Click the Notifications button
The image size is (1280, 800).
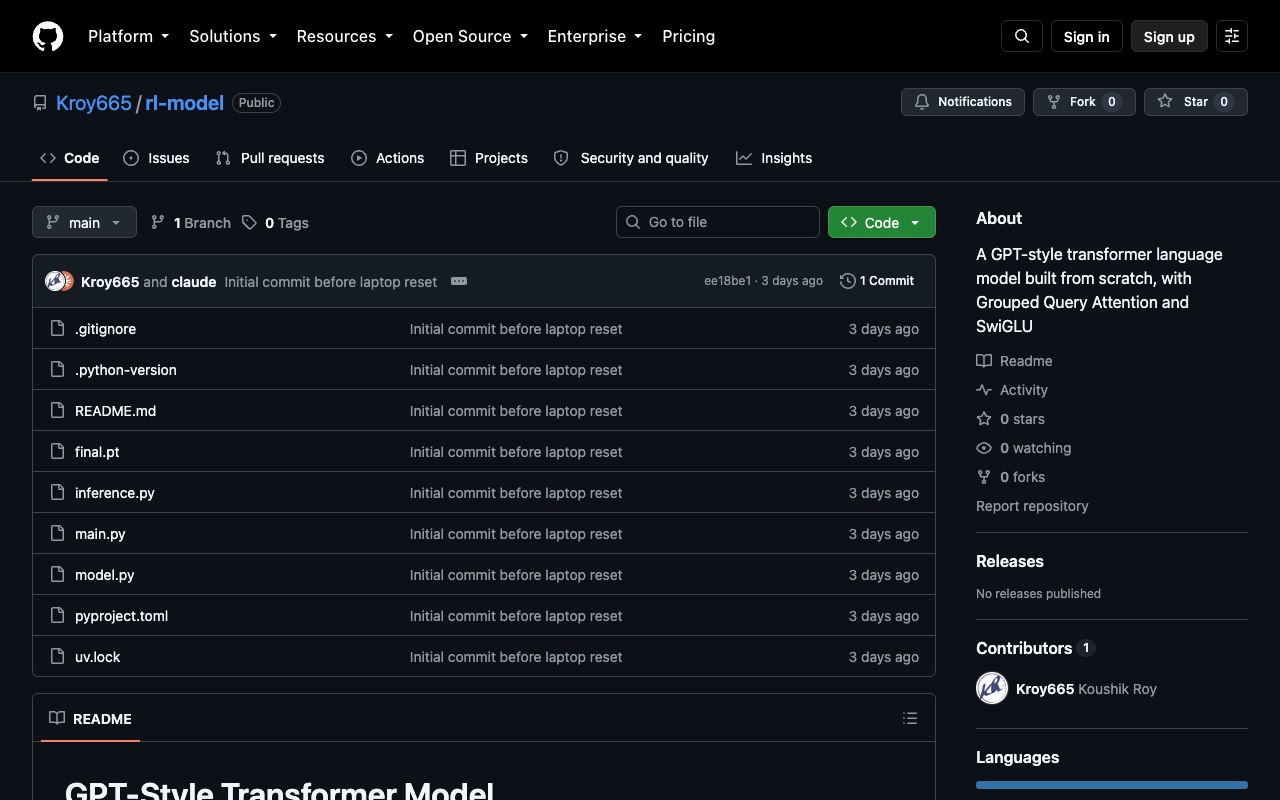point(963,102)
